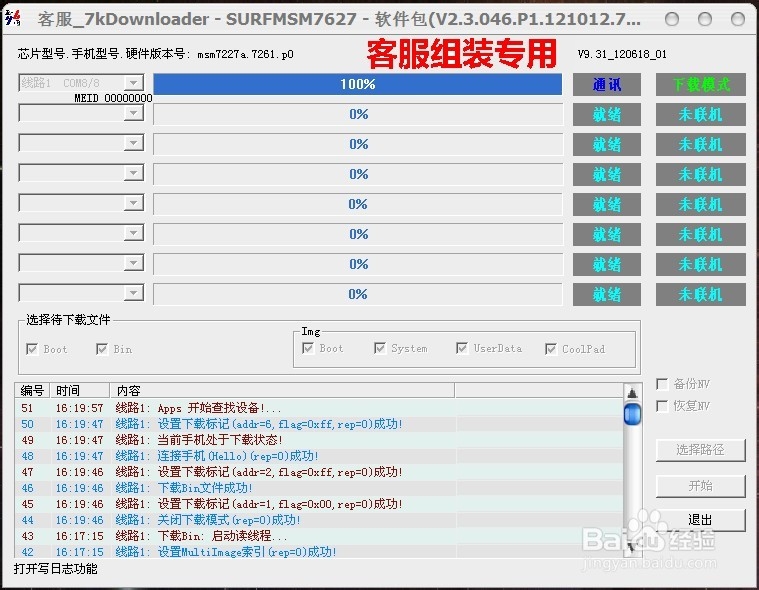759x590 pixels.
Task: Click the green 下载模式 button
Action: 700,85
